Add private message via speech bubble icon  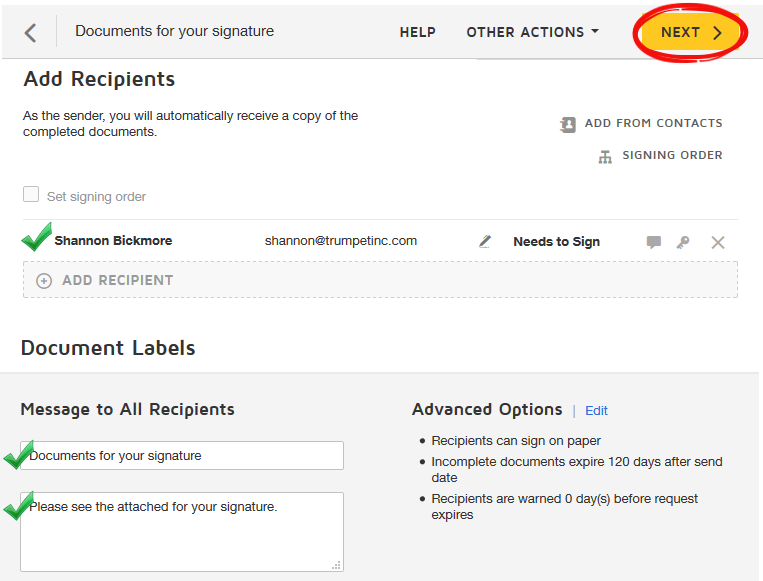point(654,242)
